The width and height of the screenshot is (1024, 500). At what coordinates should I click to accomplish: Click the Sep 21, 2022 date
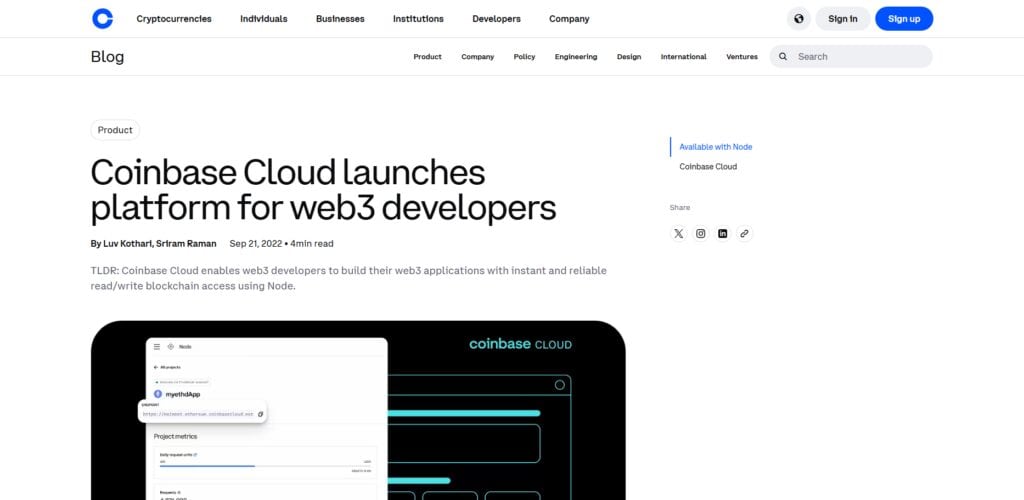point(255,243)
